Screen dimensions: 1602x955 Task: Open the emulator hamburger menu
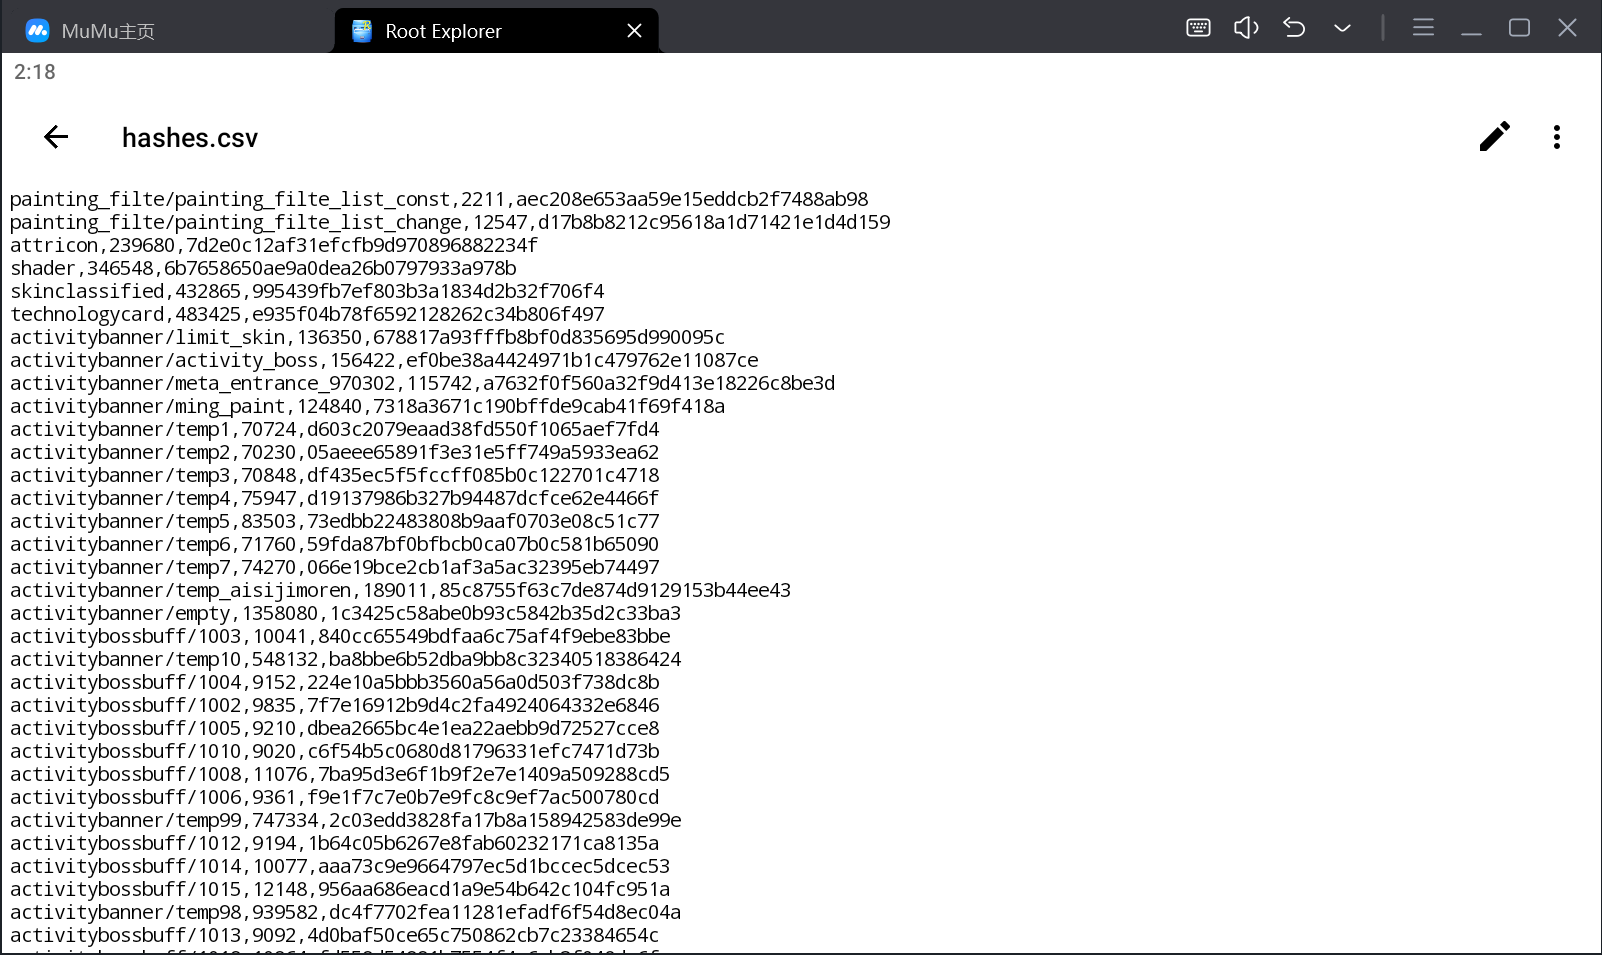[x=1423, y=28]
